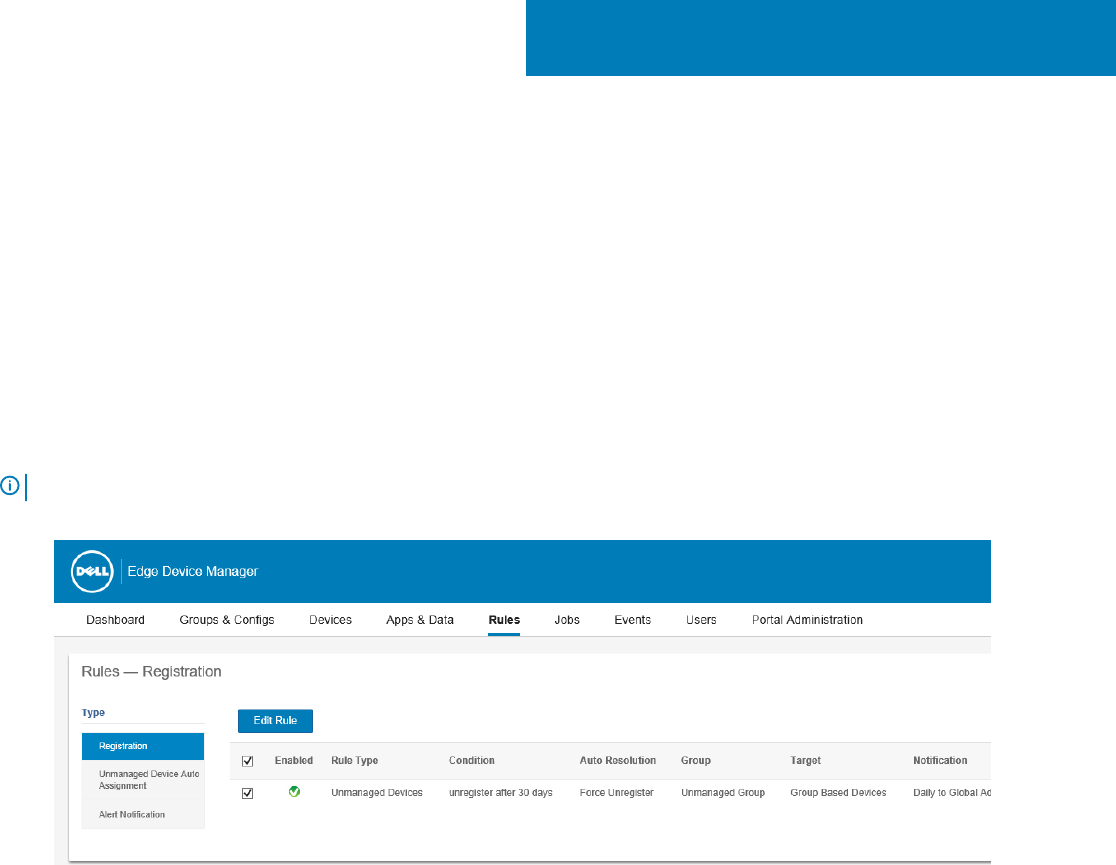The height and width of the screenshot is (865, 1116).
Task: Open Portal Administration tab
Action: point(807,620)
